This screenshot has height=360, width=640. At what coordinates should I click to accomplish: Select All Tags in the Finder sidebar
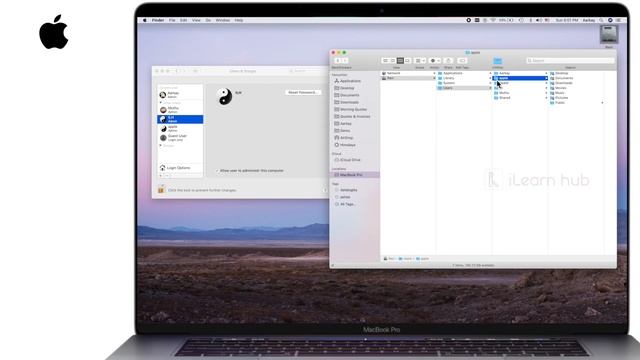point(344,204)
